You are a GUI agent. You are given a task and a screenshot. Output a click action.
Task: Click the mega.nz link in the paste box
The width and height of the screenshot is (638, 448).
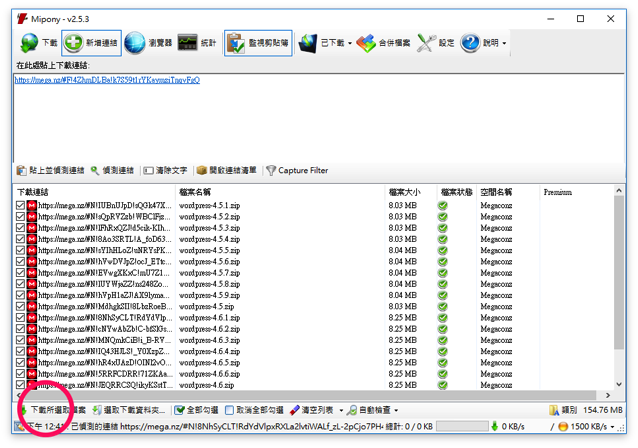[107, 80]
